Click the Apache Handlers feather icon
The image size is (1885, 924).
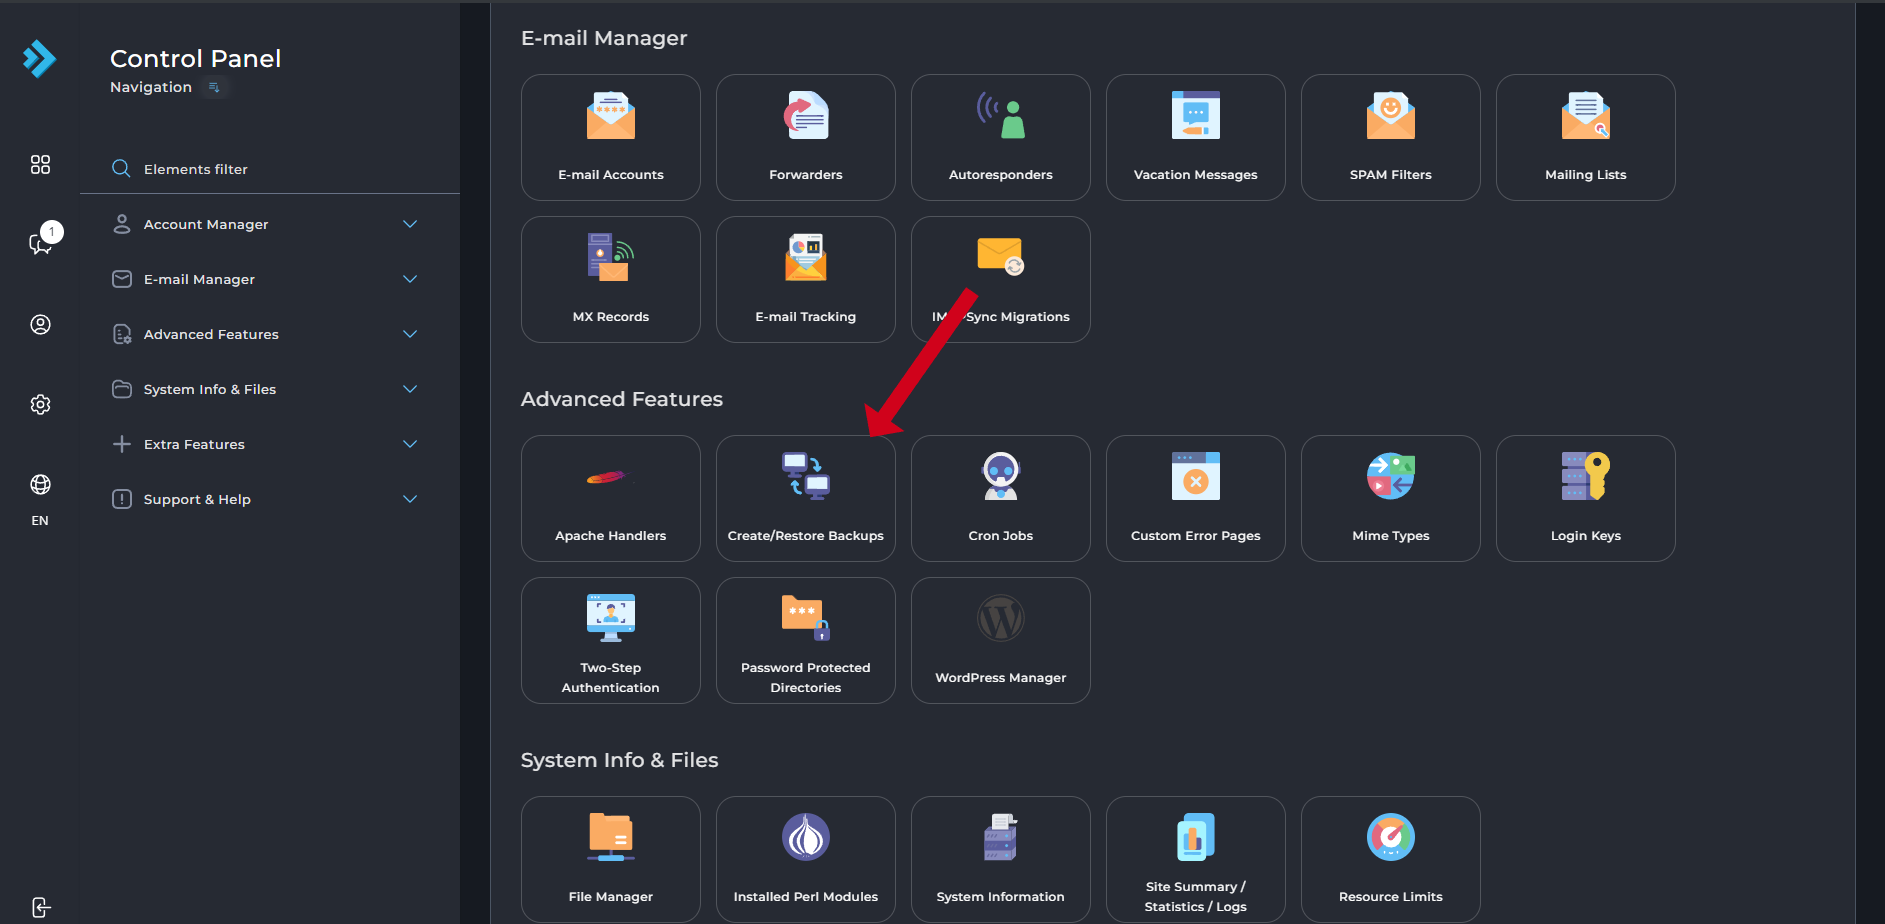coord(610,477)
